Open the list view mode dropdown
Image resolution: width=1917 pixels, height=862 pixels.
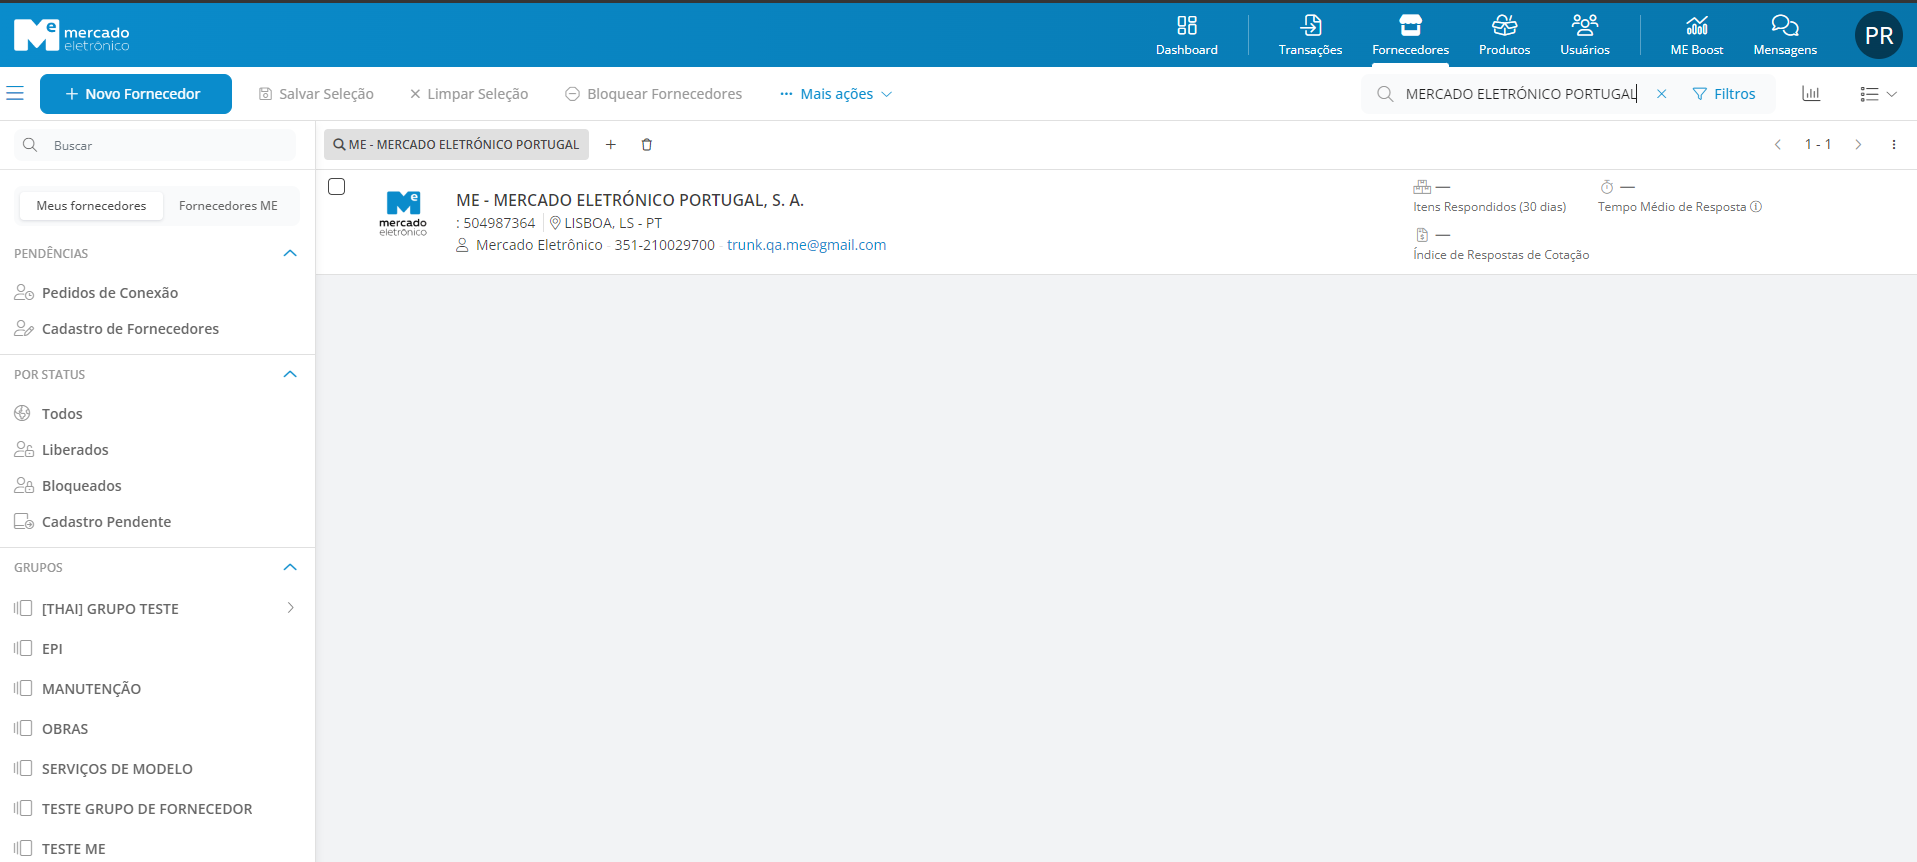[1878, 94]
